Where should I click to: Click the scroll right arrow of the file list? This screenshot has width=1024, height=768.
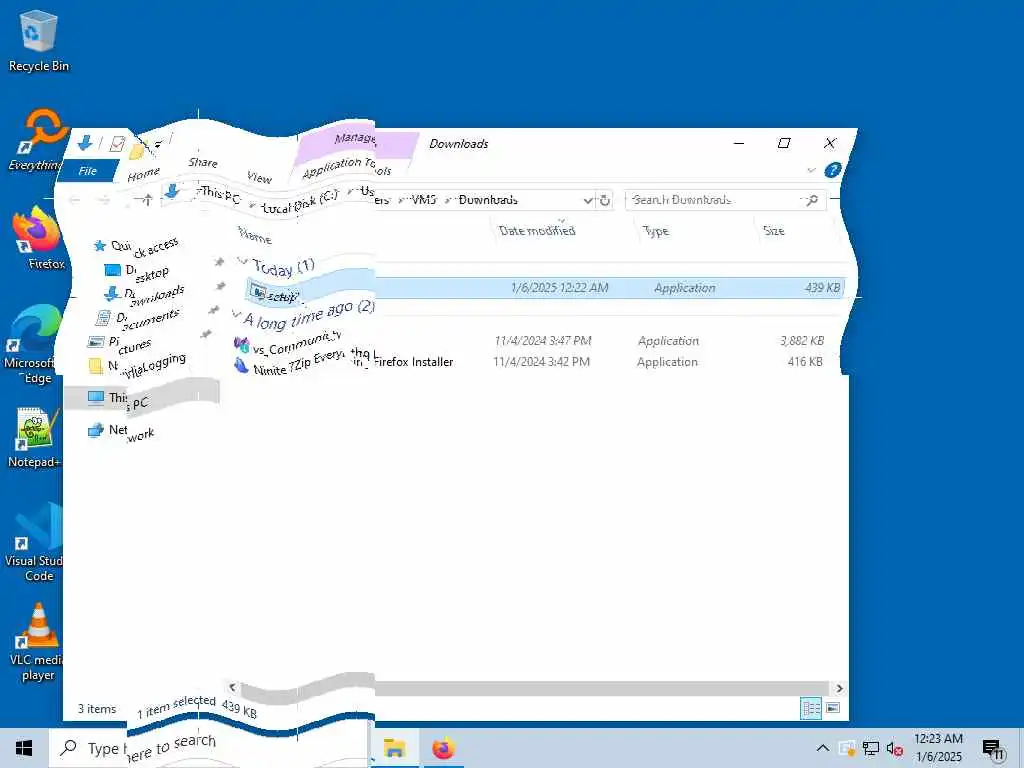(x=839, y=688)
